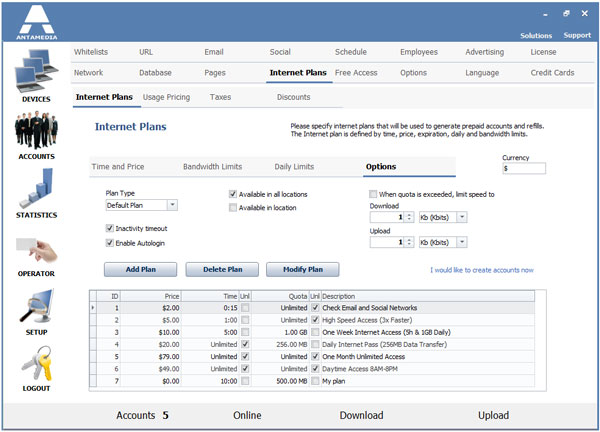The image size is (600, 432).
Task: Click the Add Plan button
Action: click(140, 269)
